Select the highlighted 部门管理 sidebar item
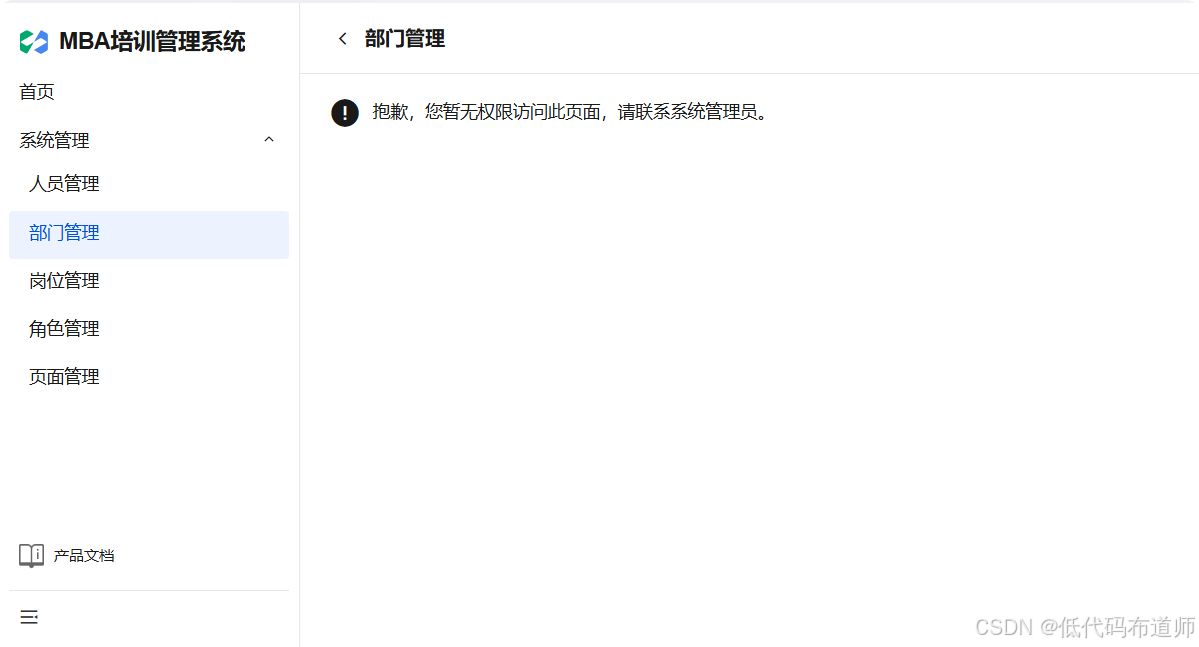The image size is (1199, 647). click(x=149, y=234)
